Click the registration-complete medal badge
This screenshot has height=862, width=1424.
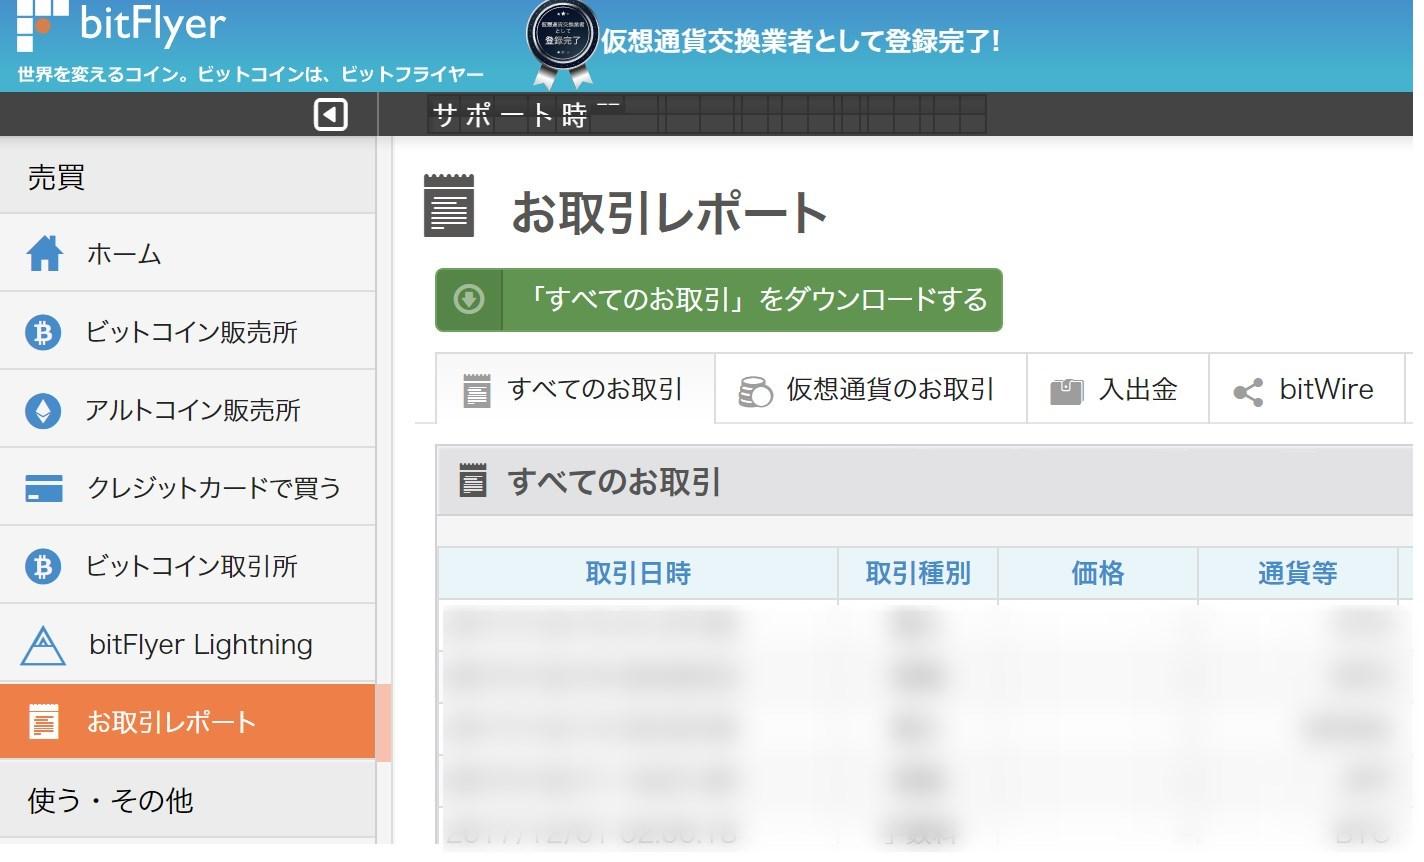(x=562, y=43)
